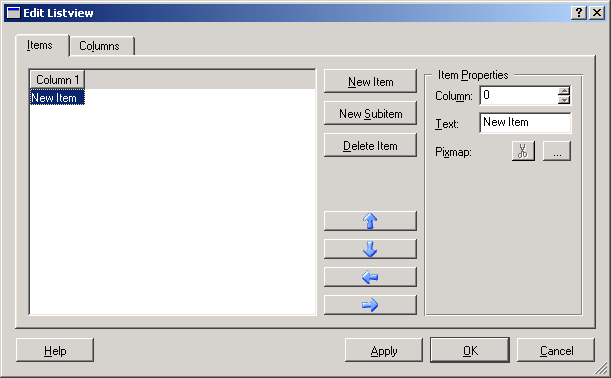Image resolution: width=611 pixels, height=378 pixels.
Task: Add a New Item
Action: [370, 81]
